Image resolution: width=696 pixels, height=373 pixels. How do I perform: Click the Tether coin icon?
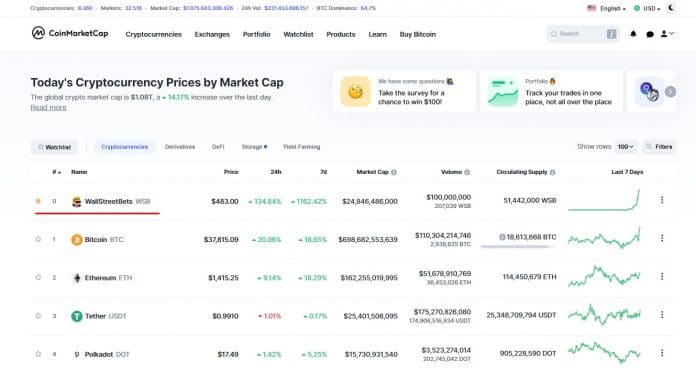(77, 316)
